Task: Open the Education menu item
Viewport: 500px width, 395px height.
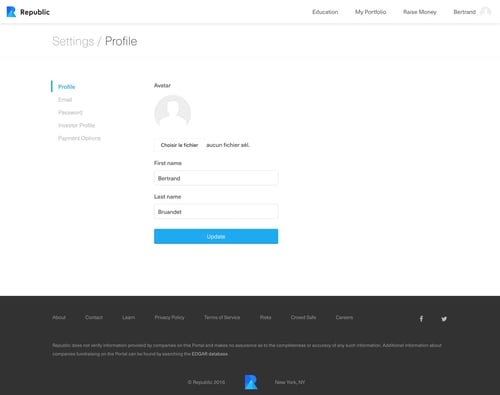Action: click(x=325, y=12)
